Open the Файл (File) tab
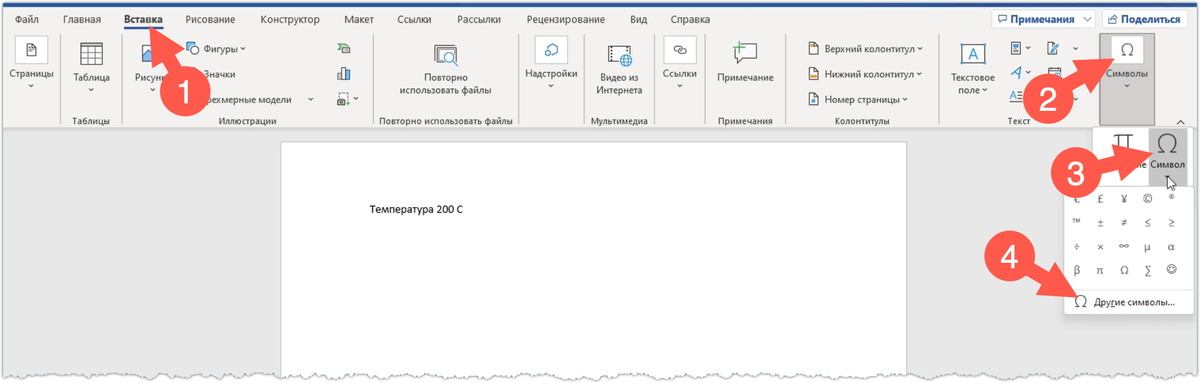Image resolution: width=1200 pixels, height=383 pixels. (x=27, y=19)
